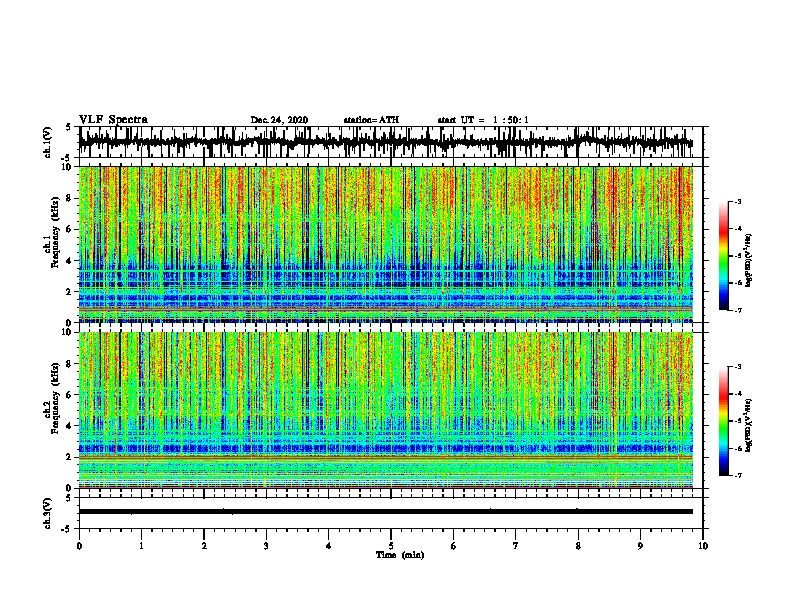Click the ch.2 spectrogram plot area
792x612 pixels.
tap(385, 410)
